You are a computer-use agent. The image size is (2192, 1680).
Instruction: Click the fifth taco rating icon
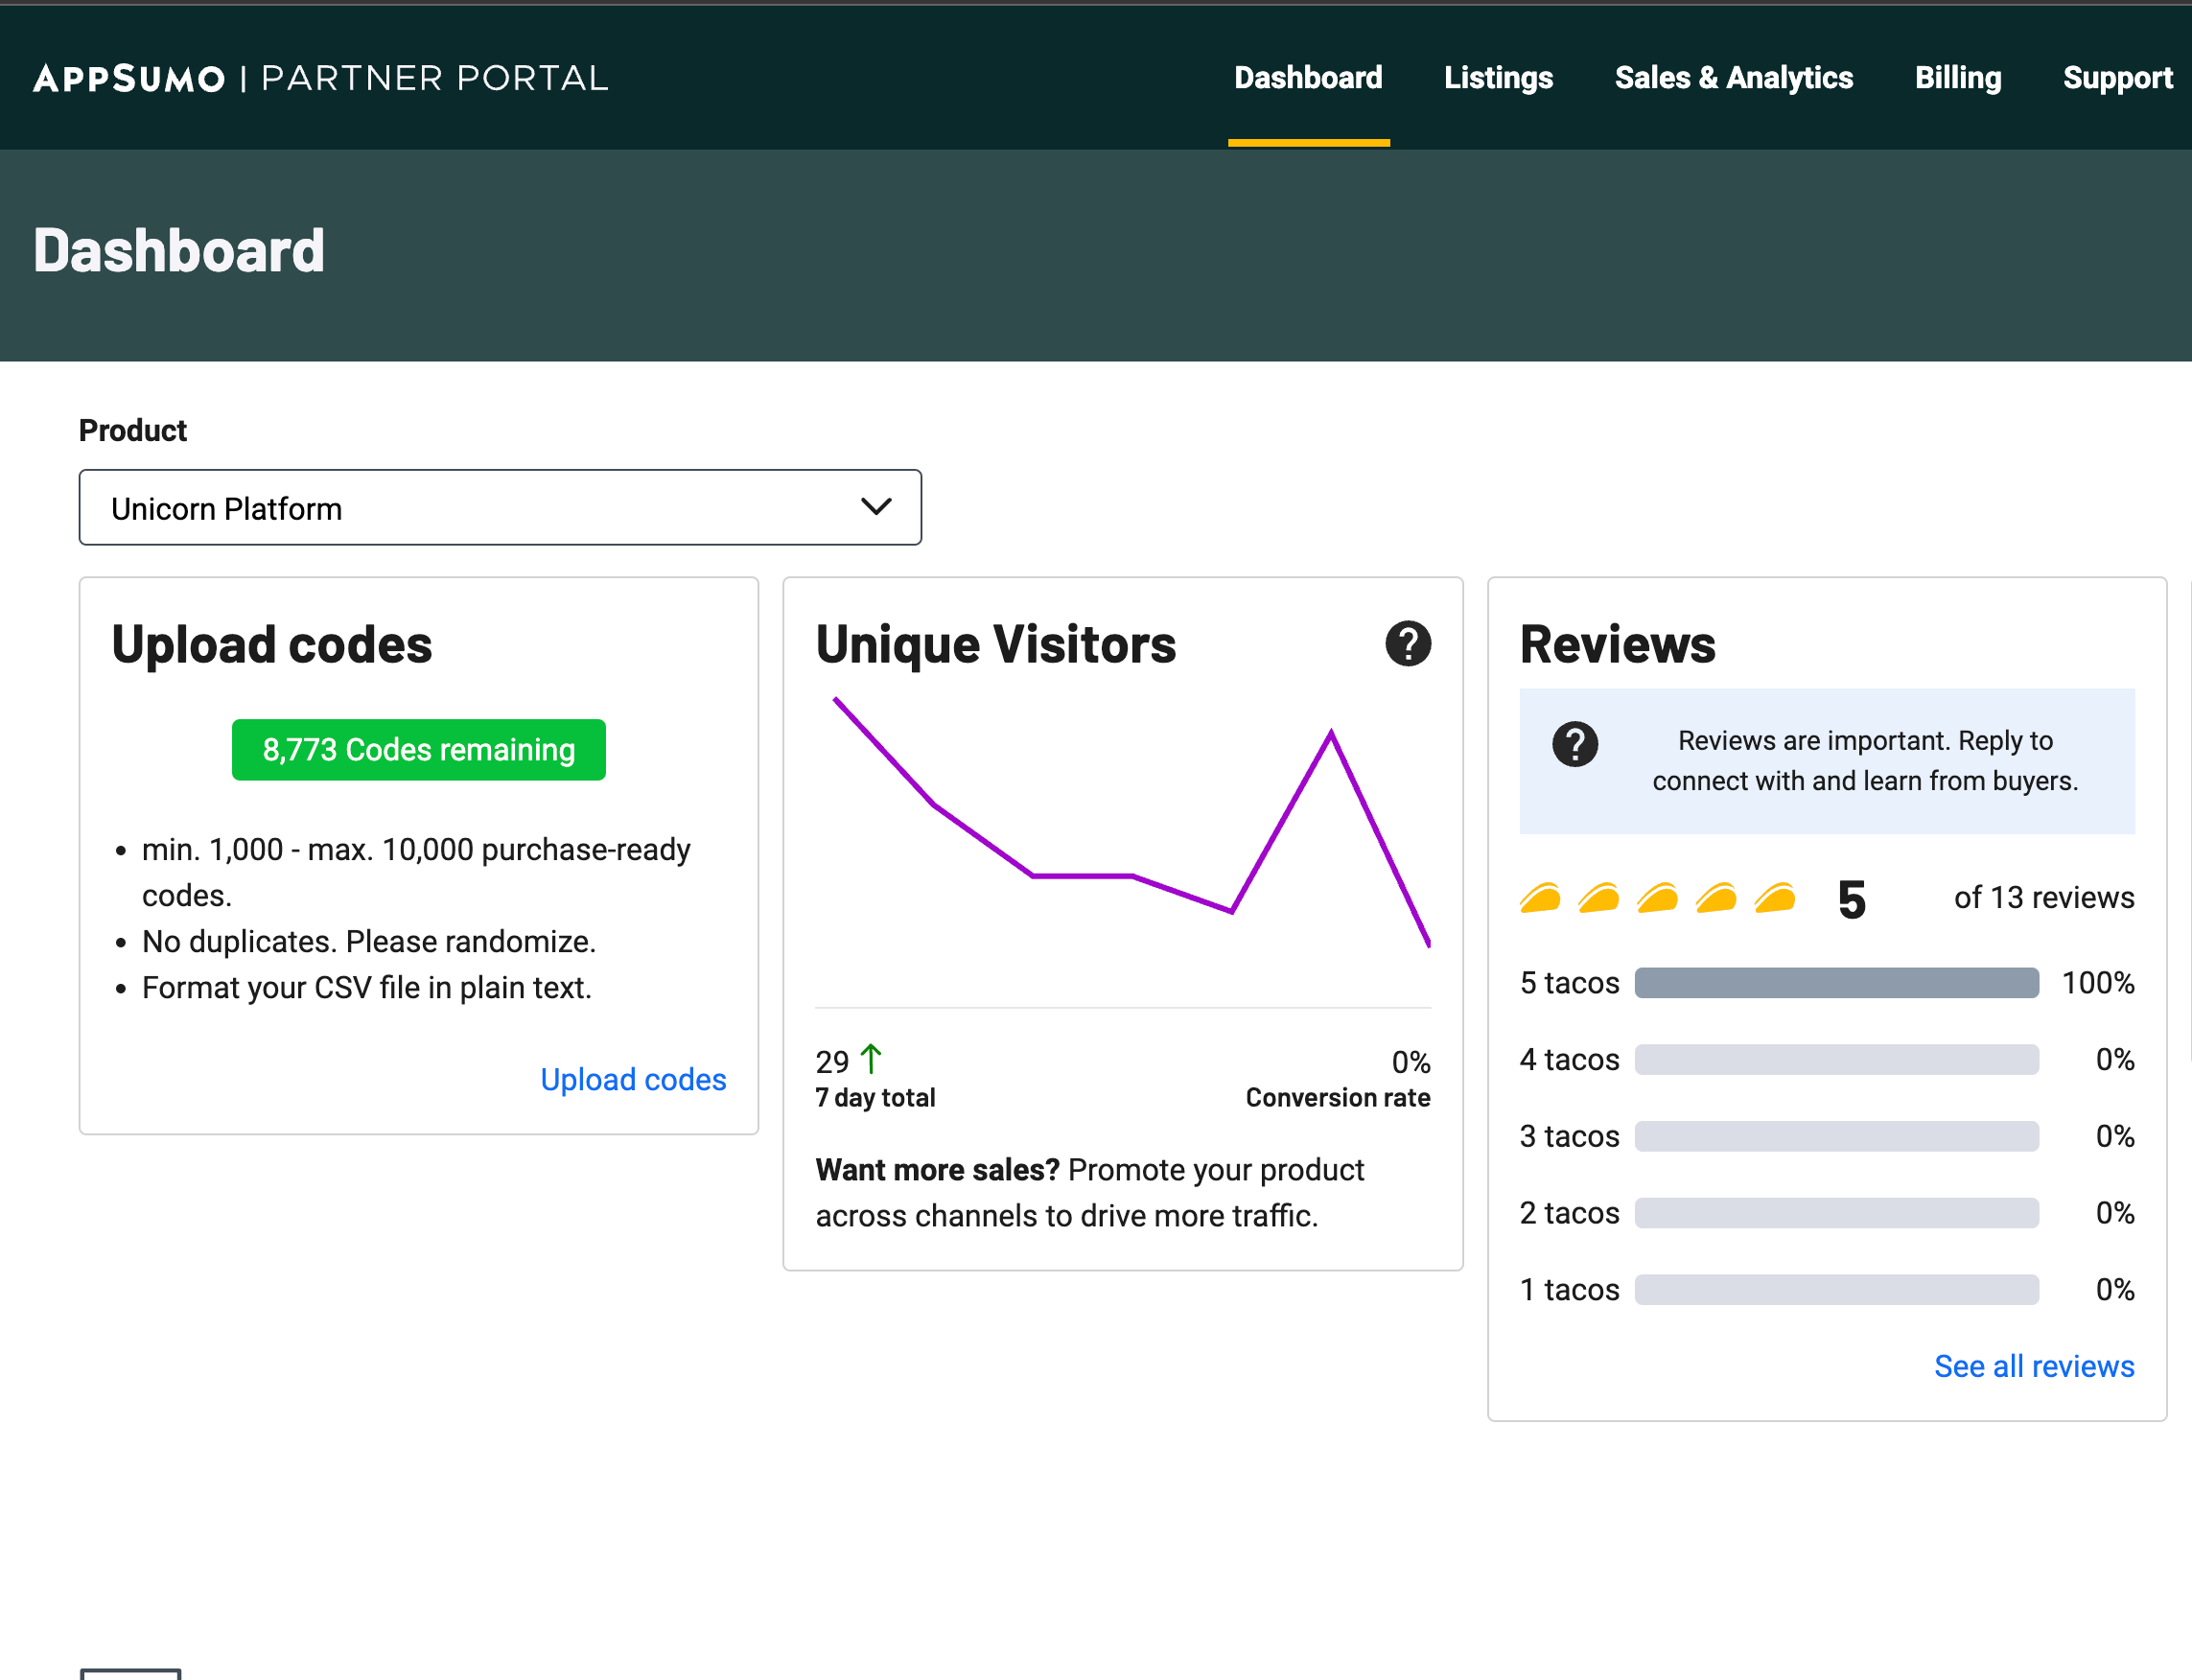[1775, 898]
